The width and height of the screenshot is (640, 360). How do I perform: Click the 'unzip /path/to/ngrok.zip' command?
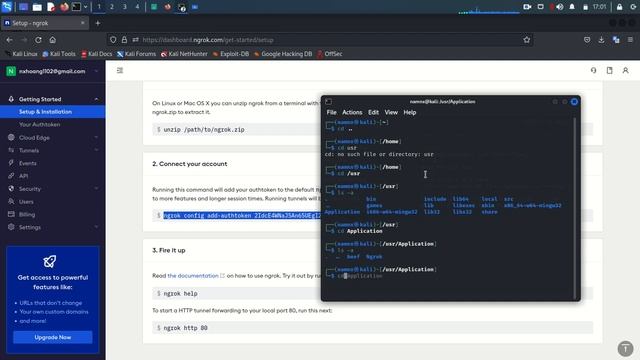pos(204,129)
